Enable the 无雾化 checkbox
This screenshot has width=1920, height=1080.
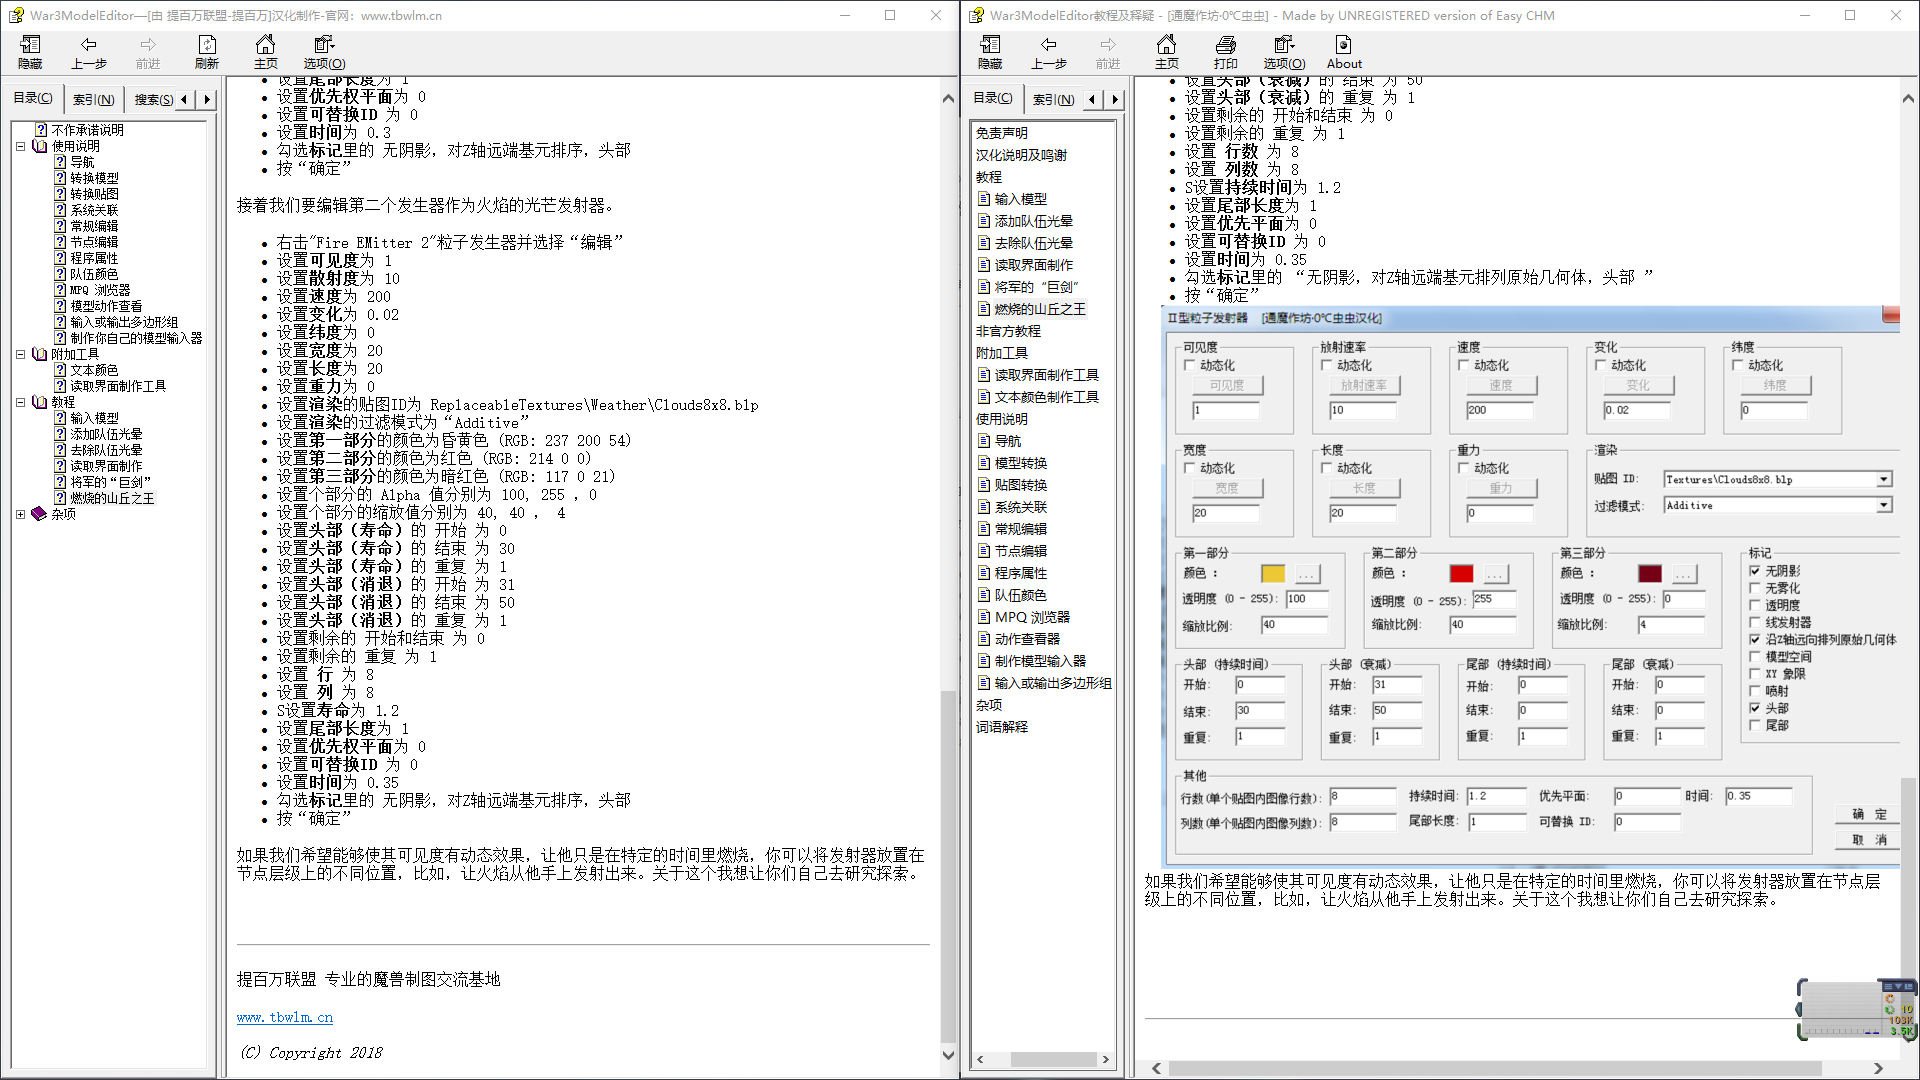1755,588
